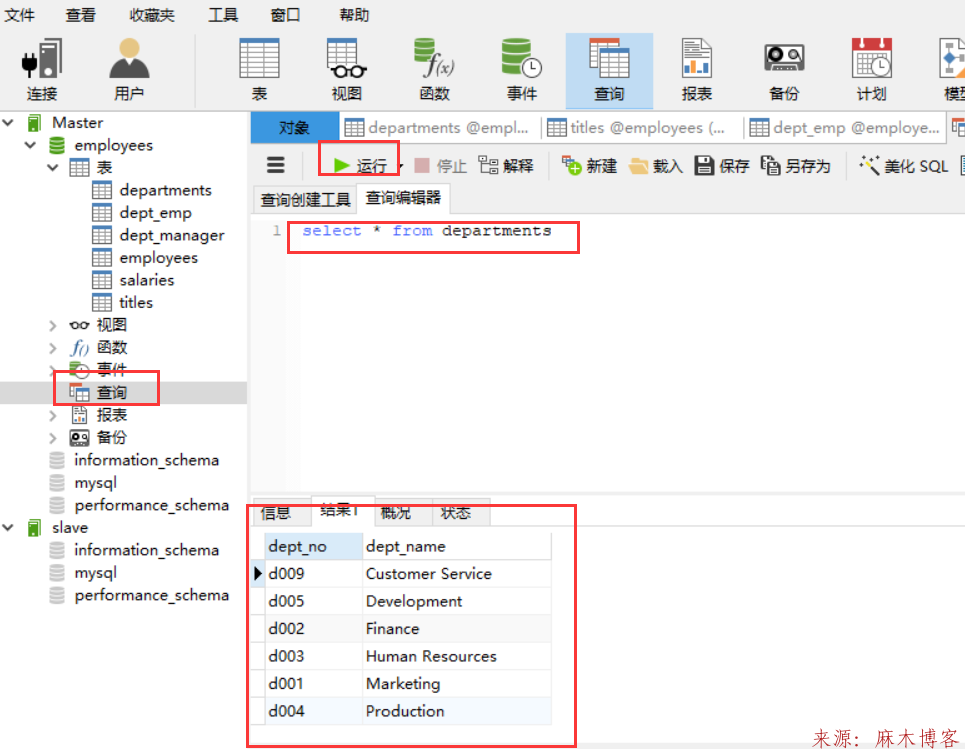Select Master's information_schema database
This screenshot has width=965, height=749.
point(146,460)
